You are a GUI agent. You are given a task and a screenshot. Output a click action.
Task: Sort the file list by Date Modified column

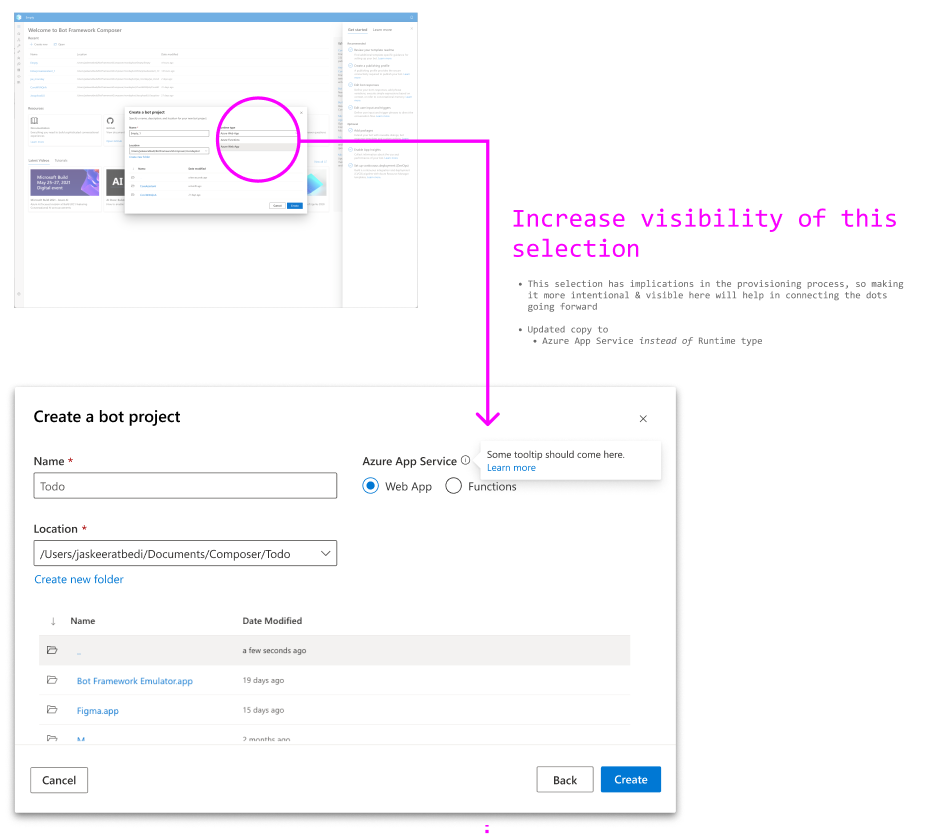tap(272, 621)
